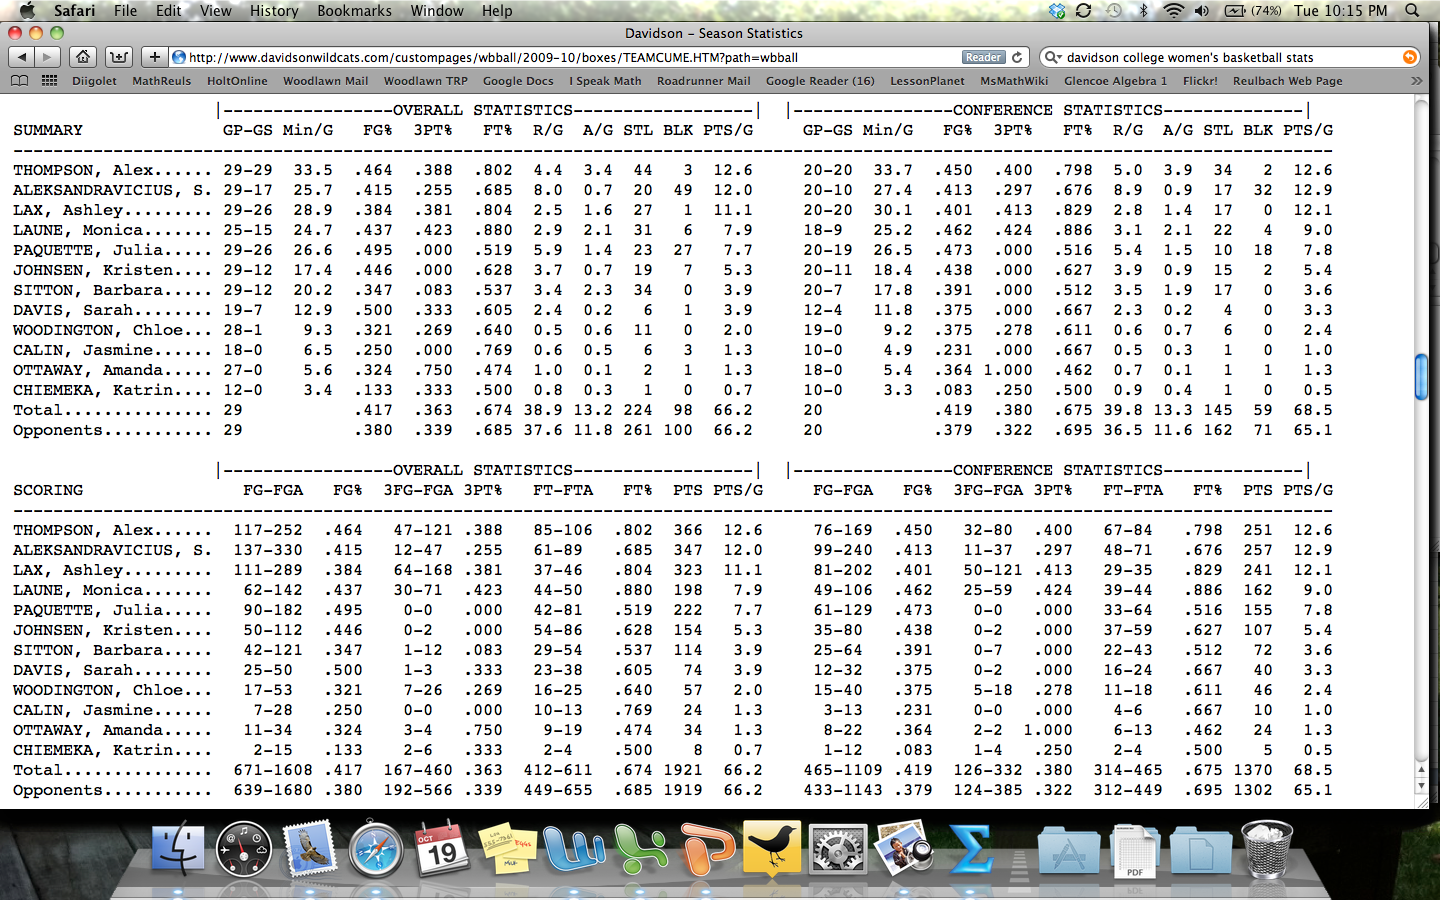Go back with the left arrow button
Image resolution: width=1440 pixels, height=900 pixels.
(22, 57)
